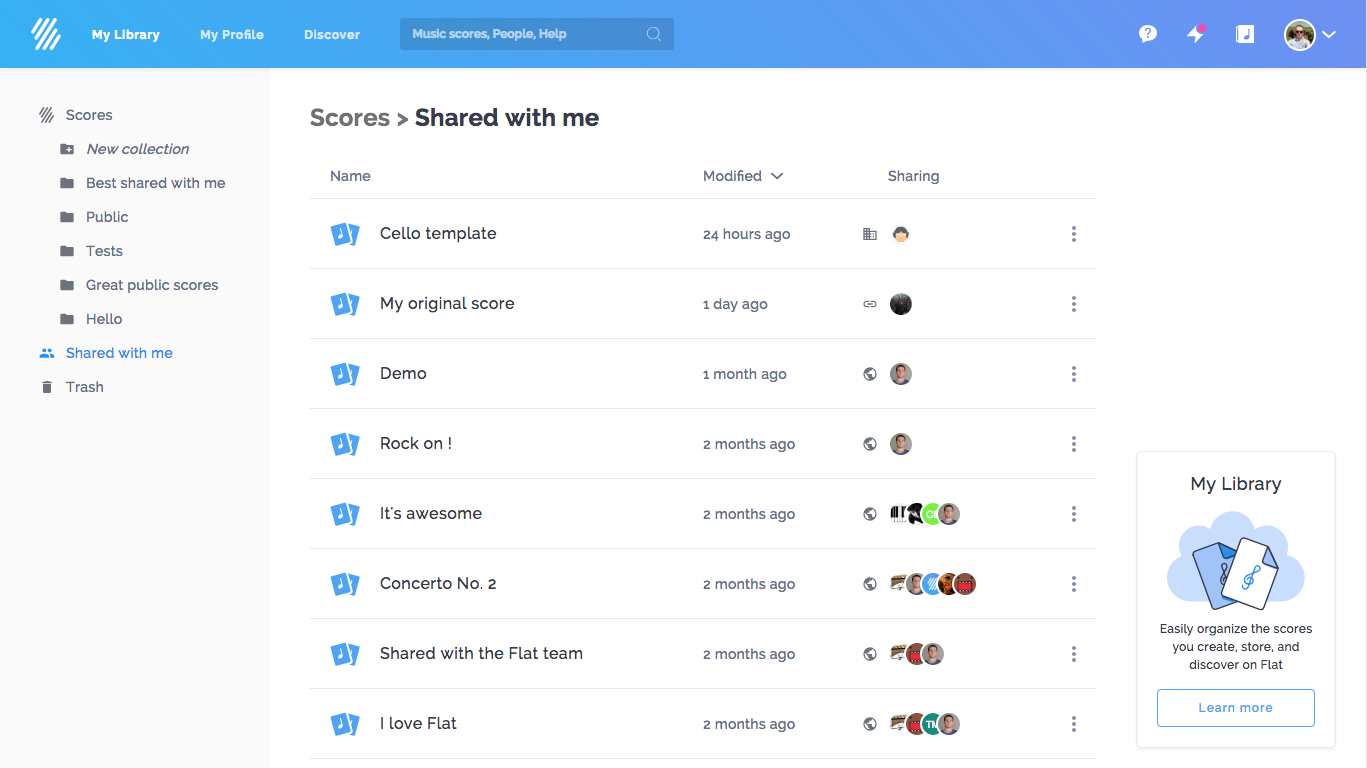Open the help question mark icon
This screenshot has width=1367, height=768.
(1148, 34)
